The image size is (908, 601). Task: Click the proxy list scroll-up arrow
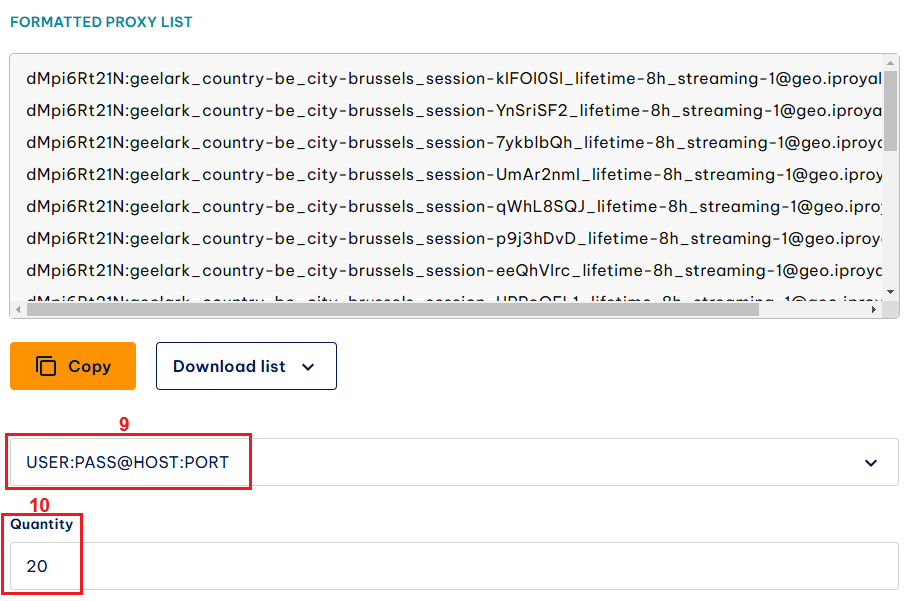[x=891, y=63]
